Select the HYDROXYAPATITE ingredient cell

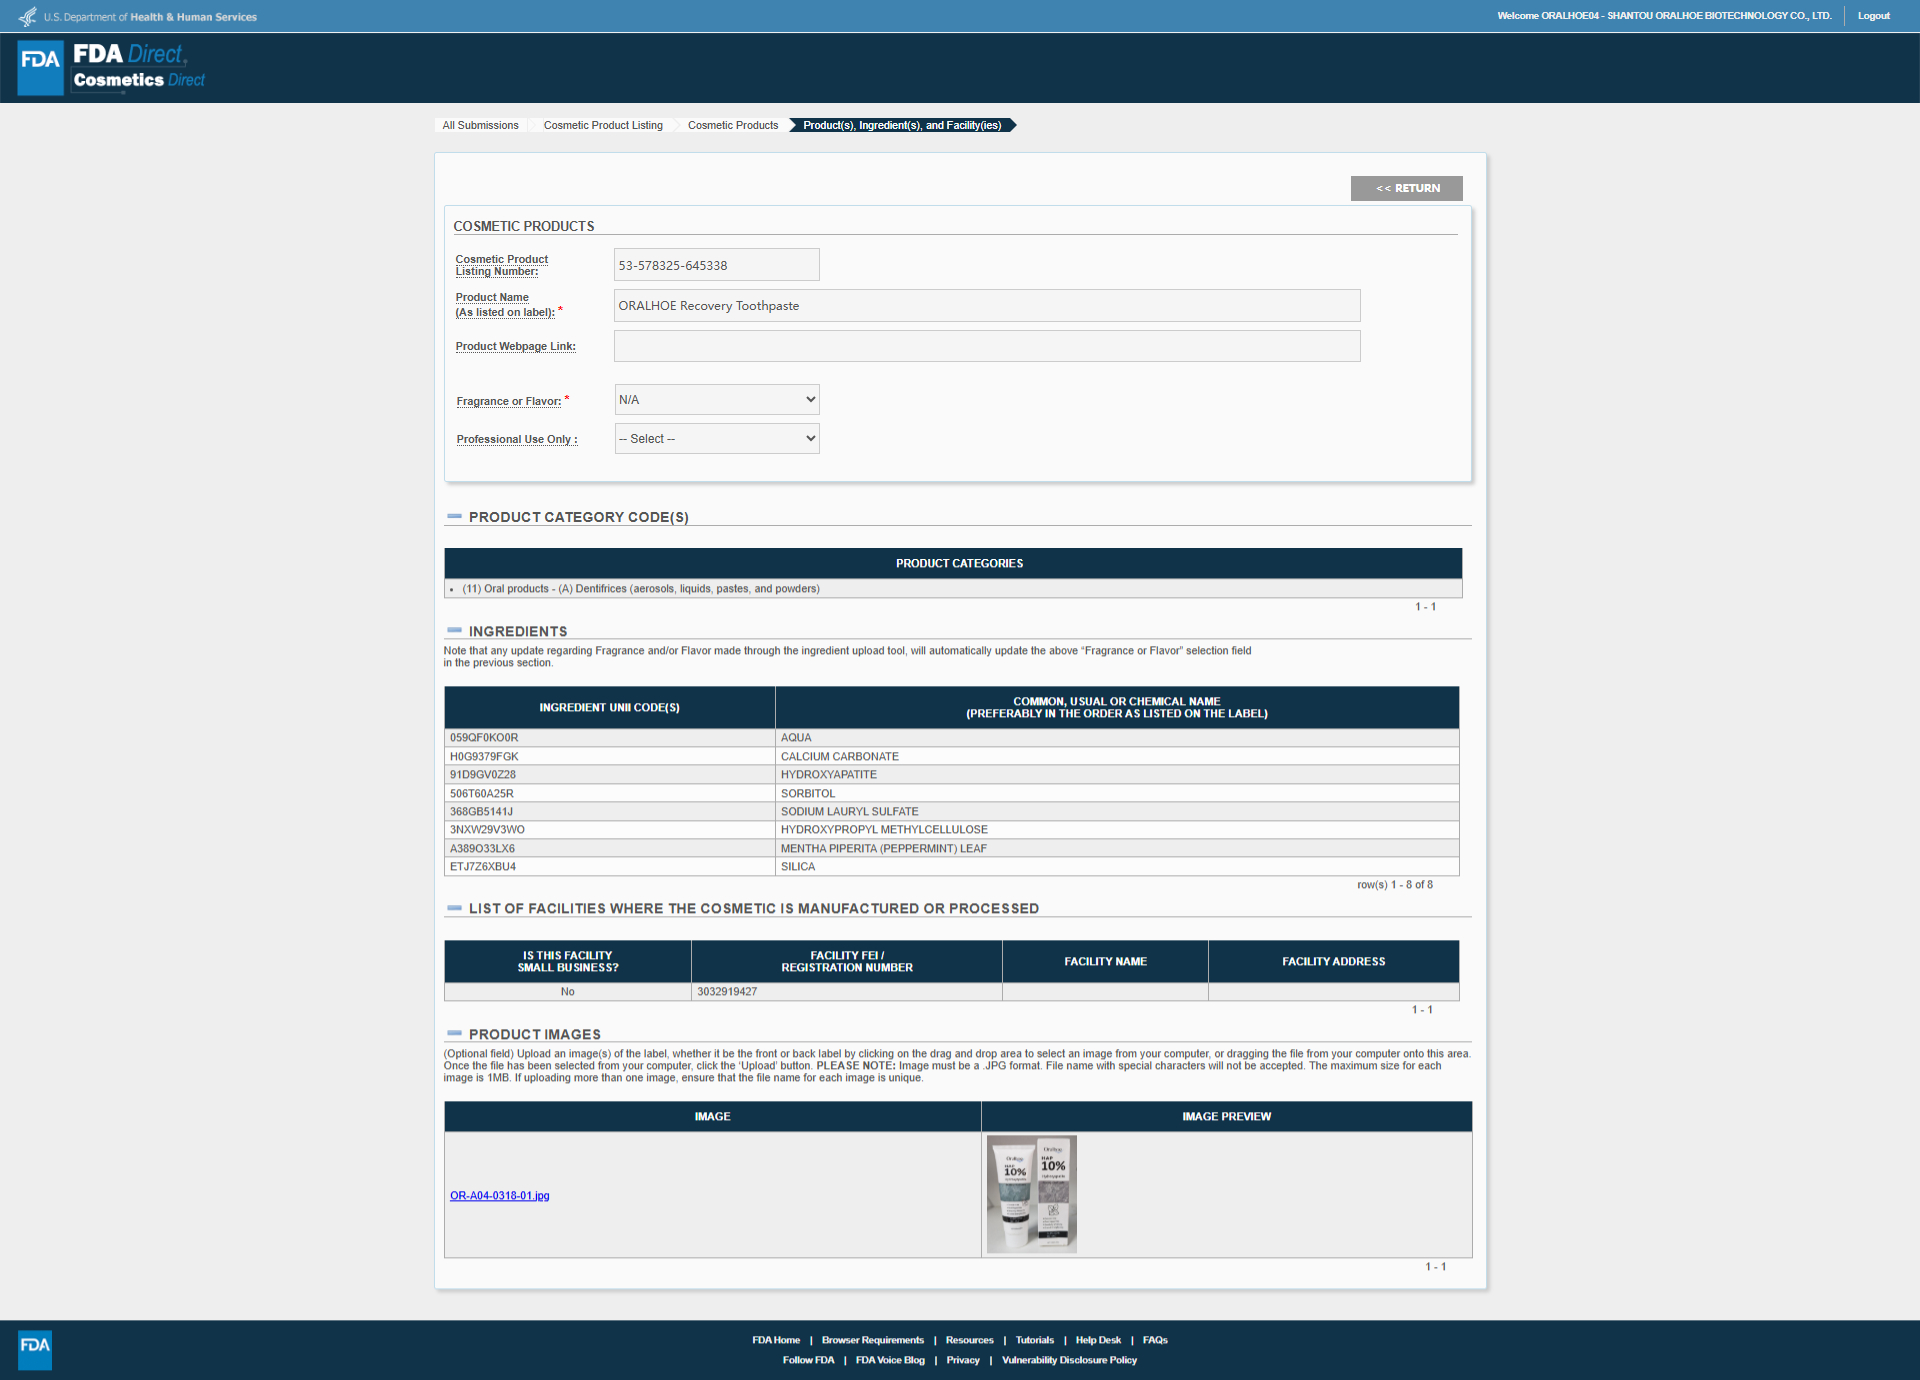tap(1117, 775)
